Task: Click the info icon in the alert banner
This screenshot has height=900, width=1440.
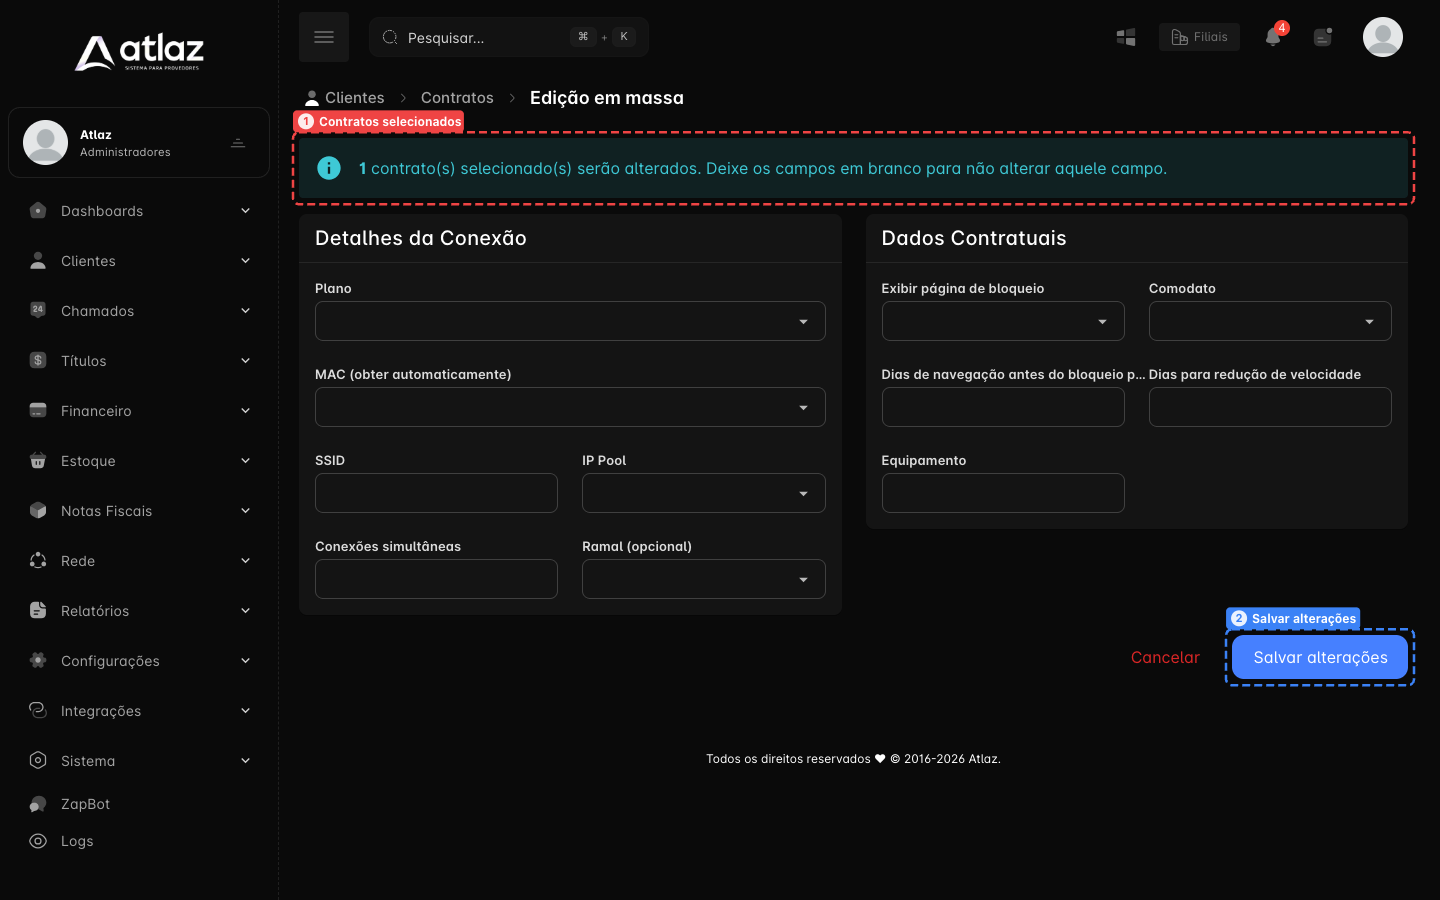Action: (x=329, y=168)
